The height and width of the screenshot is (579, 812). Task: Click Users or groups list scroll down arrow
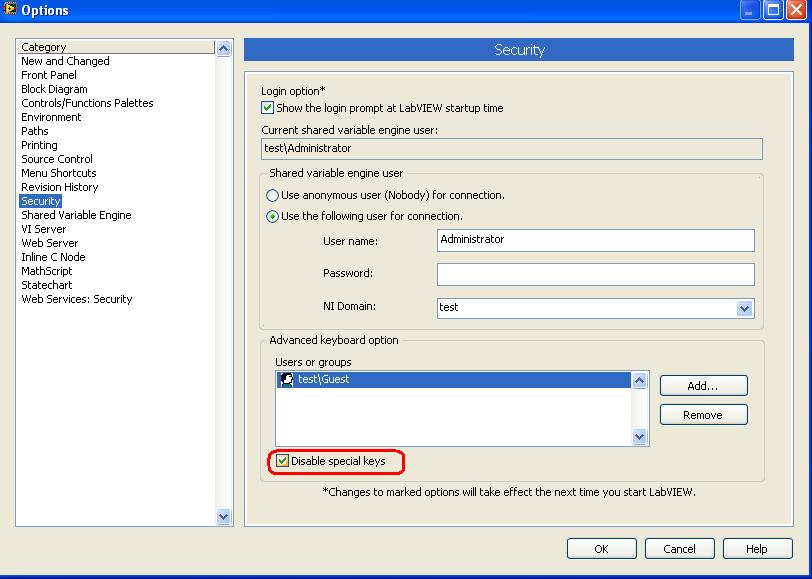[x=640, y=437]
